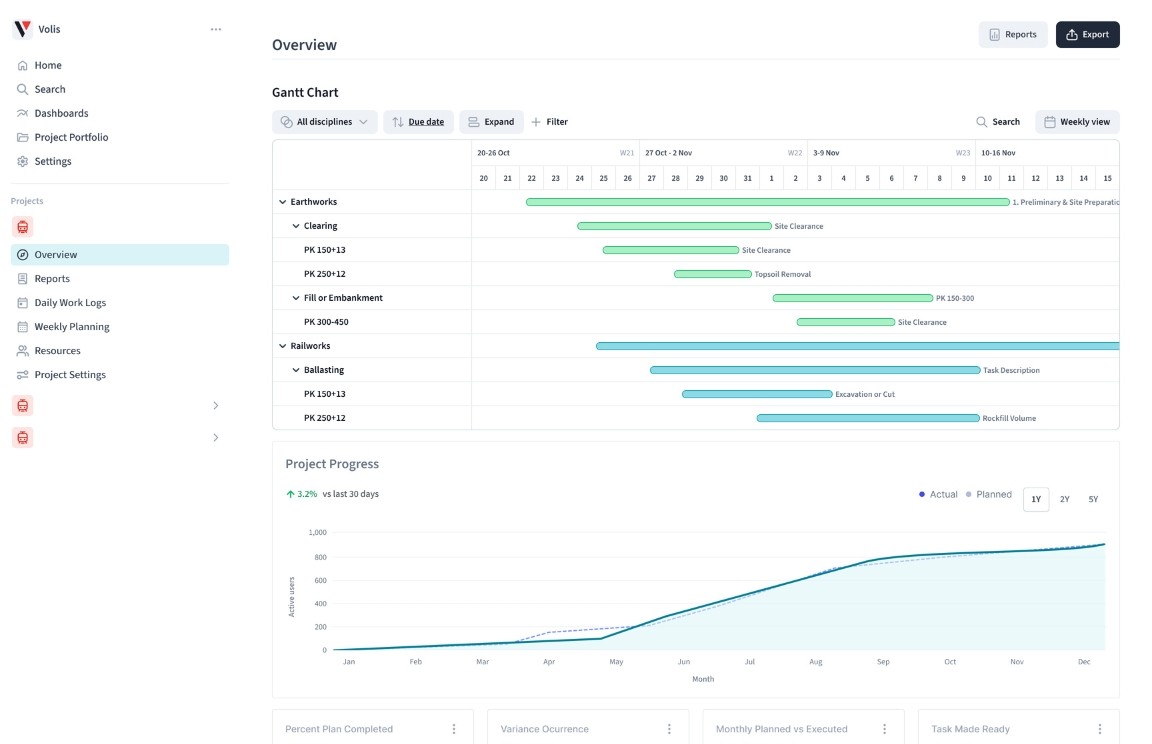Click the Dashboards icon in sidebar

23,113
